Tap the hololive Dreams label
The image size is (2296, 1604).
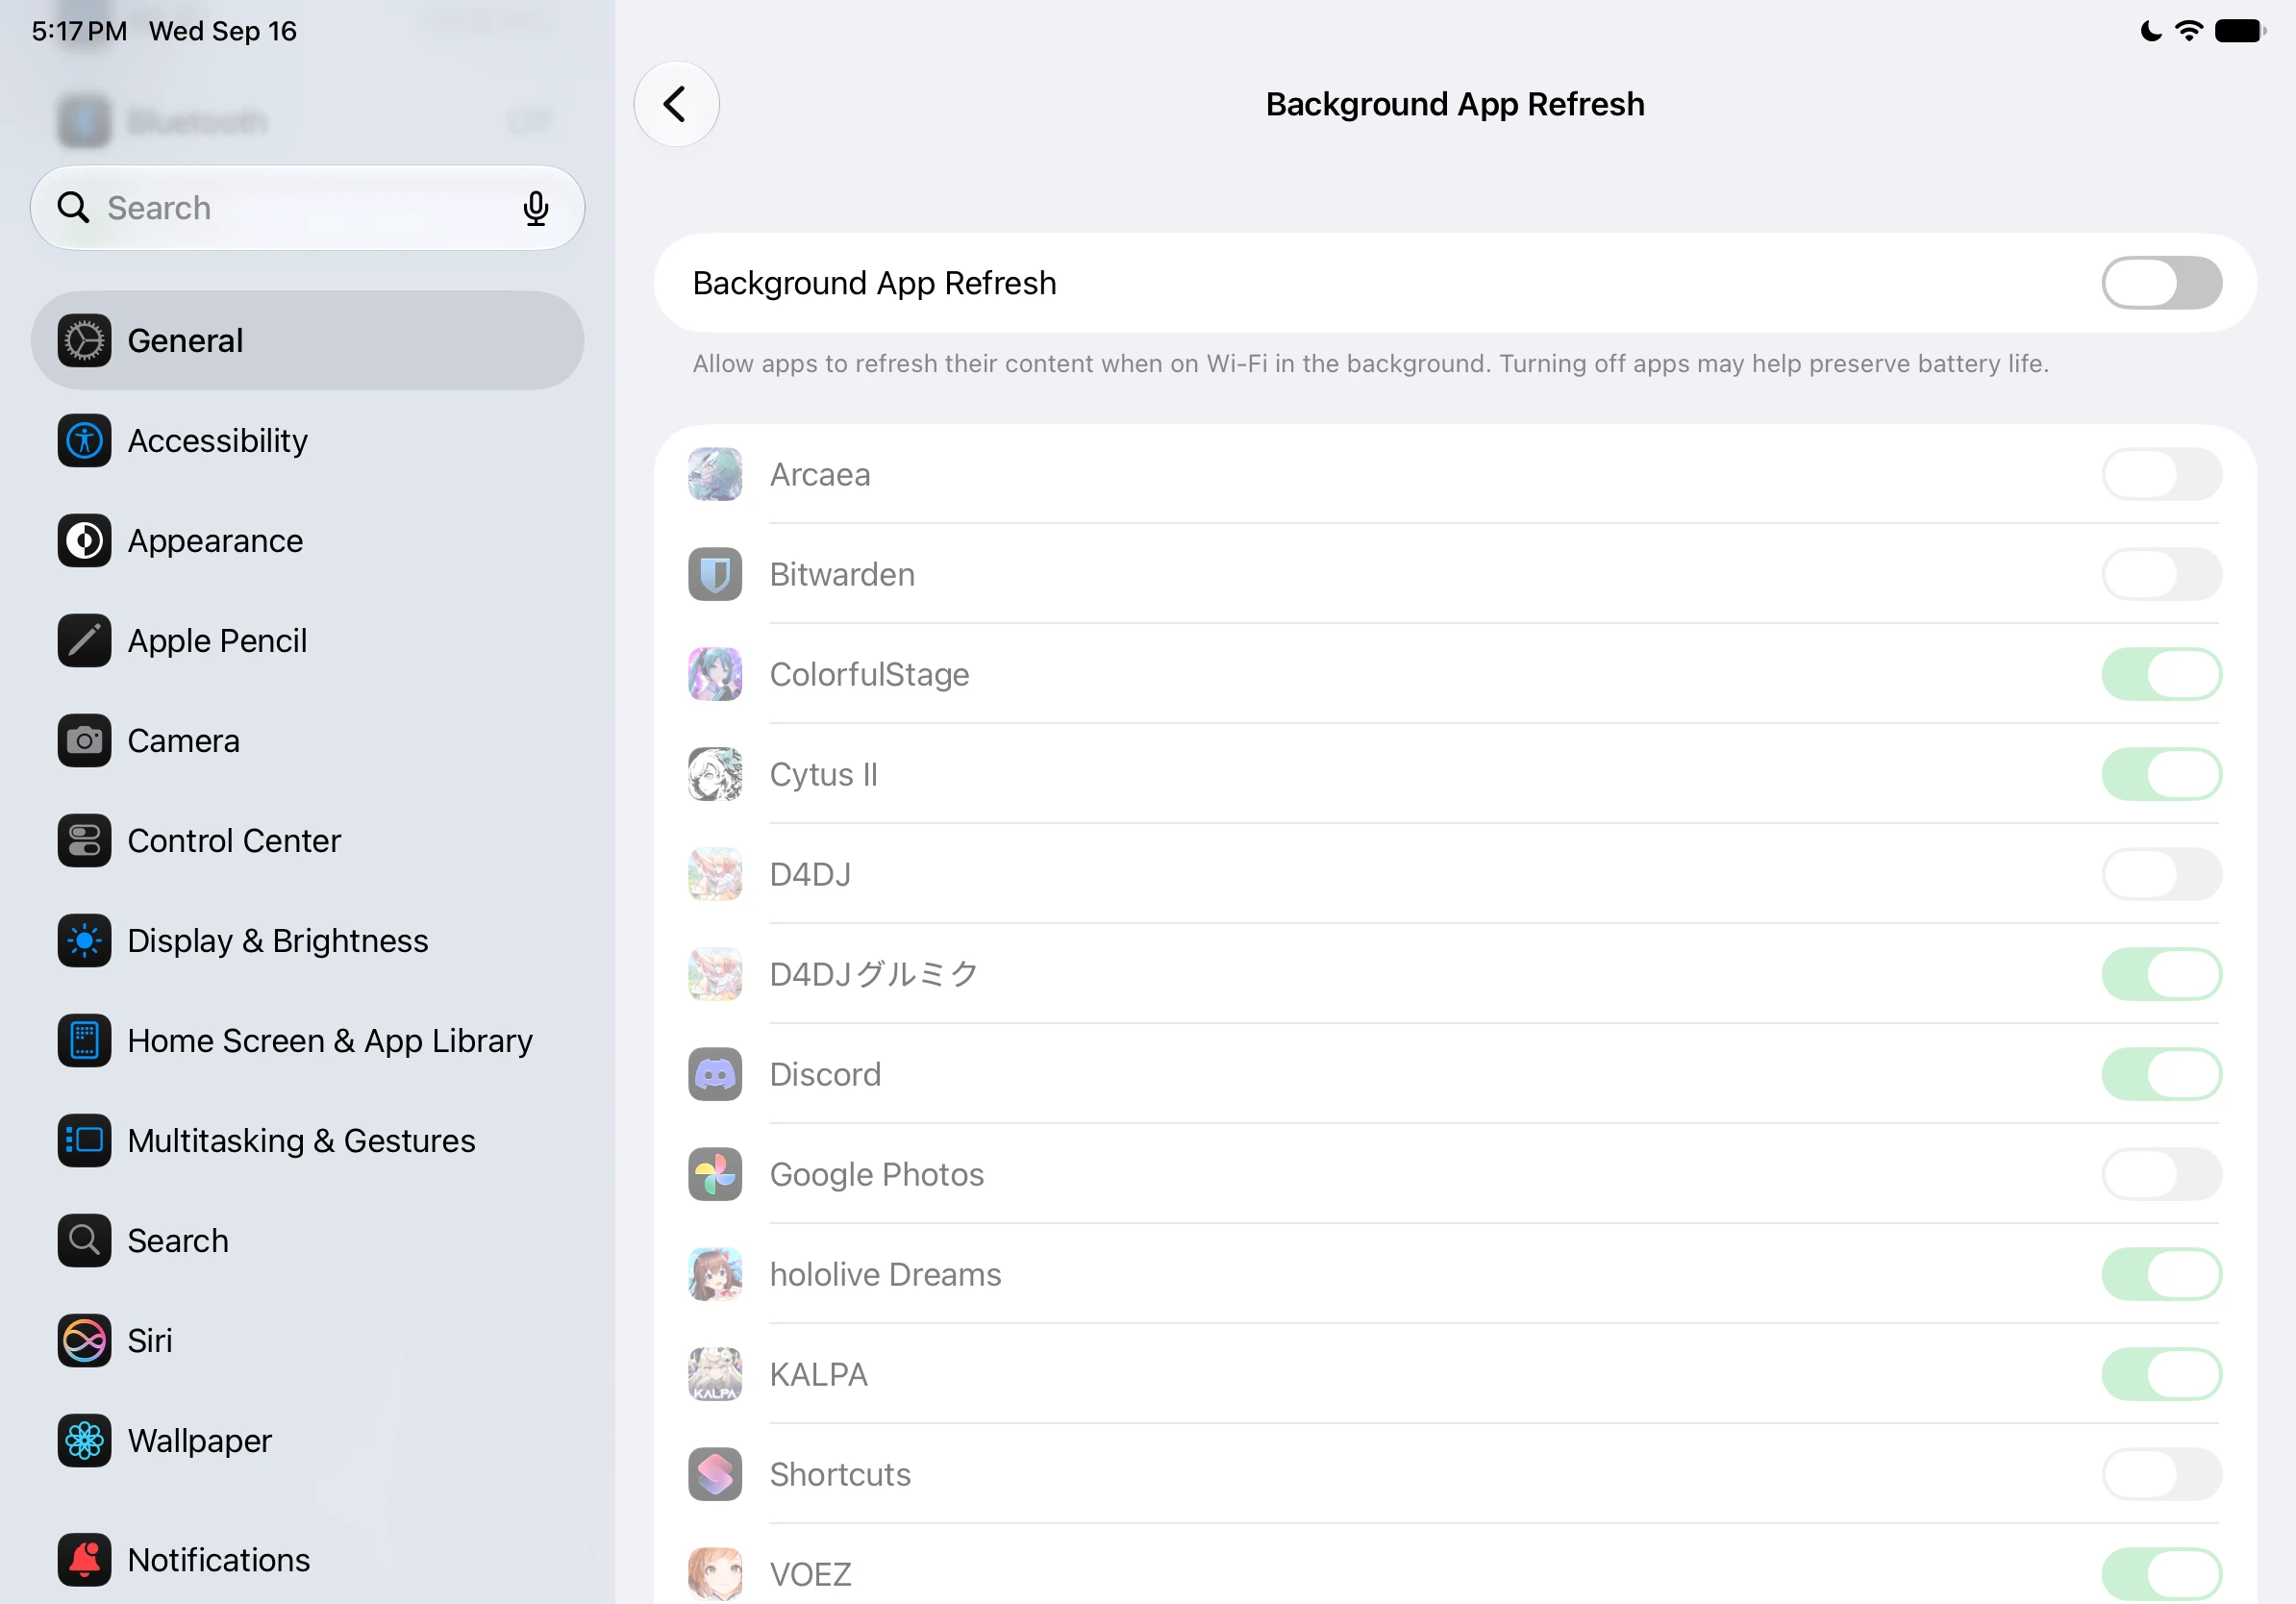[x=885, y=1274]
